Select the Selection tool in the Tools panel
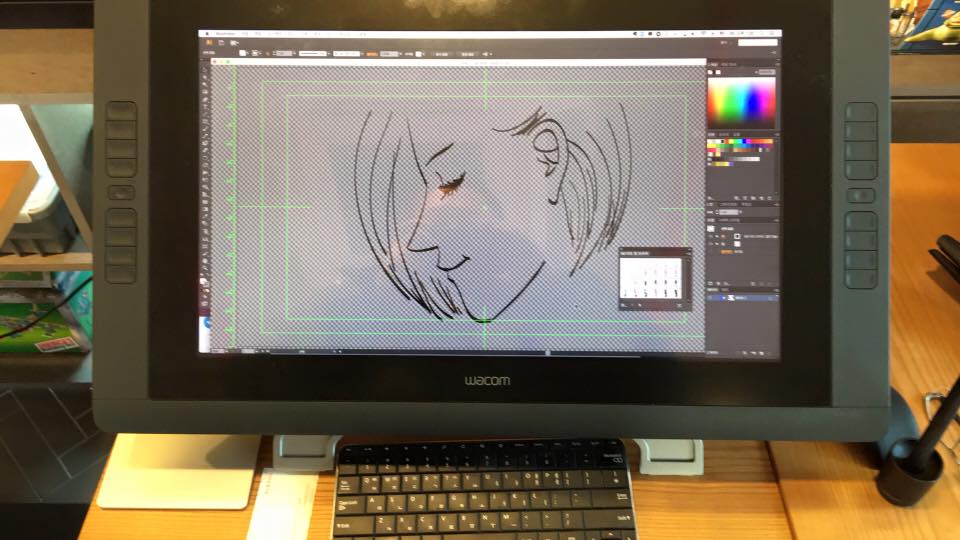 click(205, 71)
